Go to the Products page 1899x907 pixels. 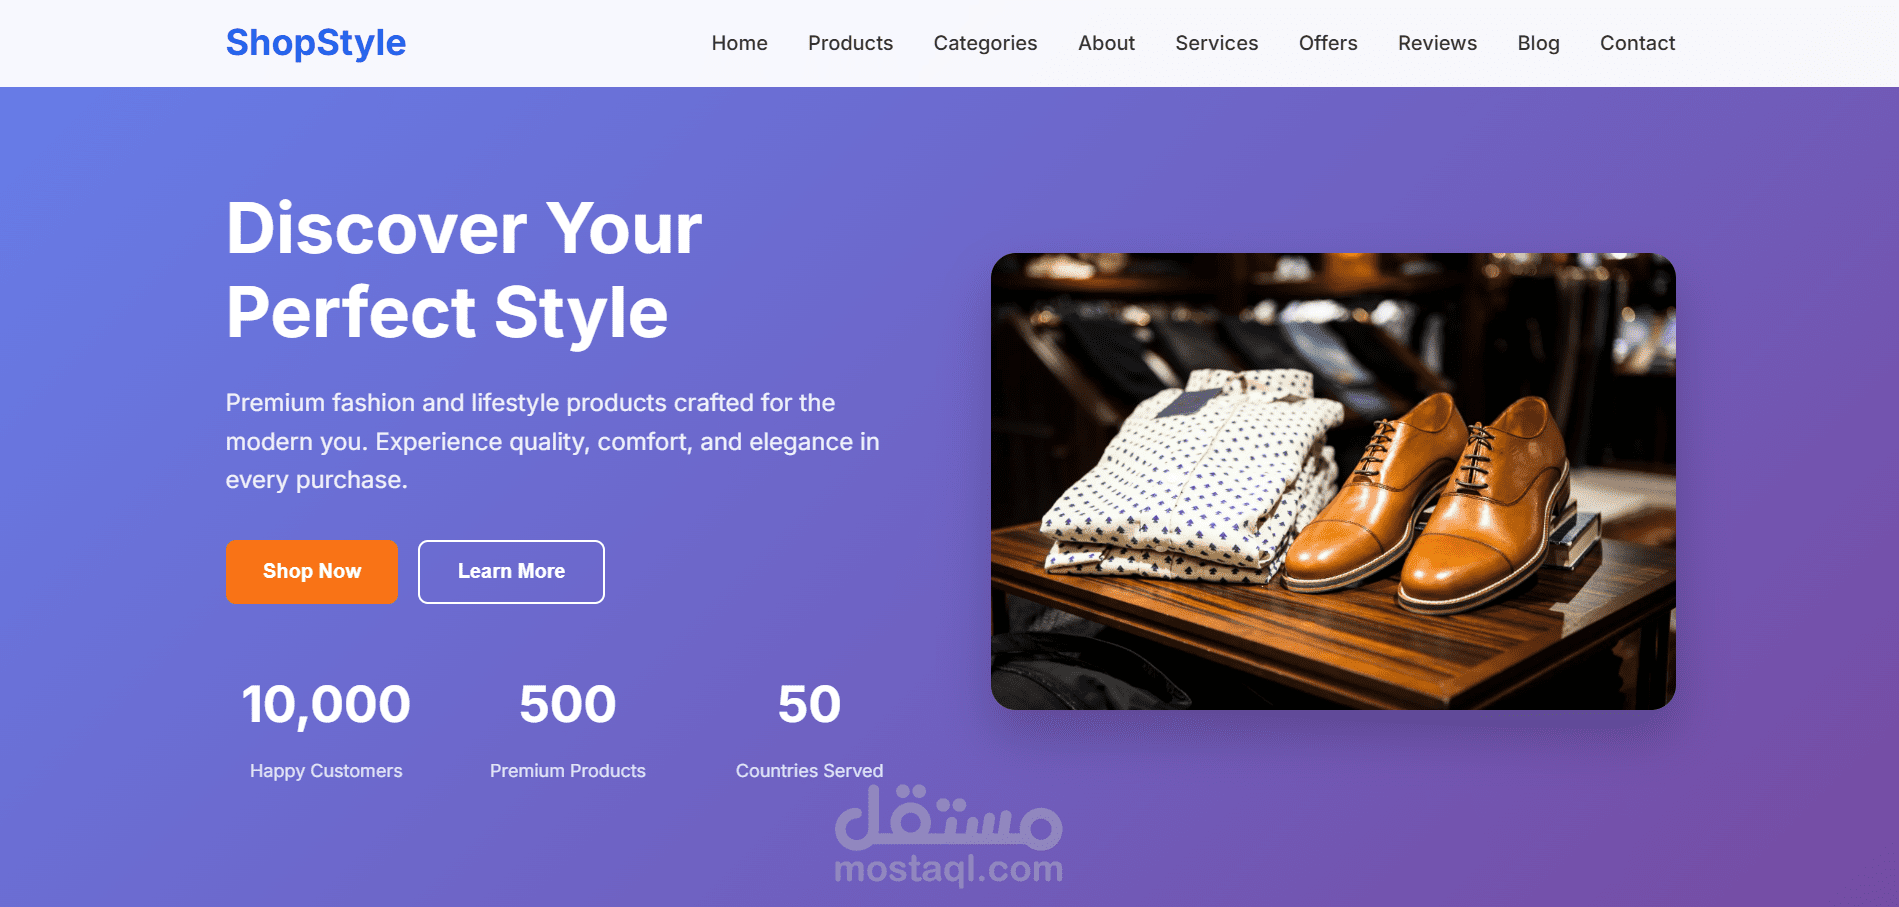pos(851,43)
